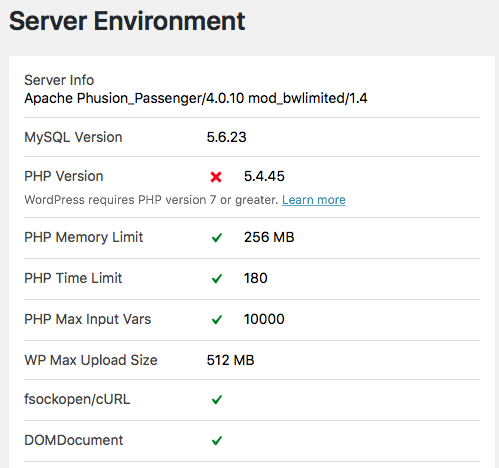Screen dimensions: 499x468
Task: Click the green checkmark for PHP Memory Limit
Action: [x=217, y=238]
